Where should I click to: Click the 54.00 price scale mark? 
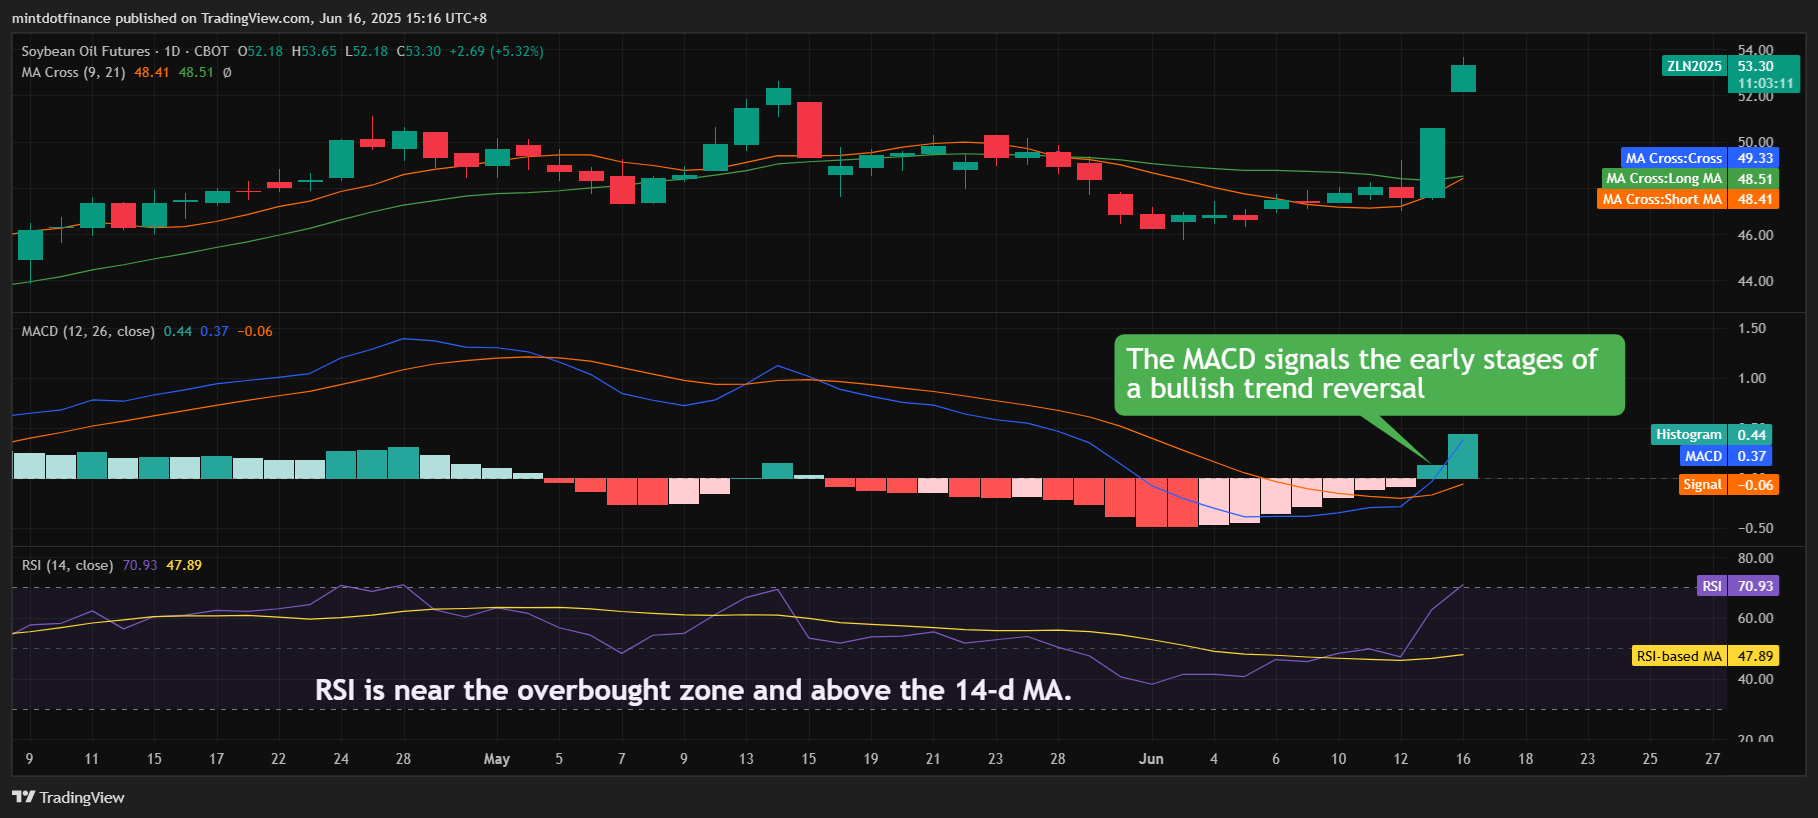[x=1755, y=50]
